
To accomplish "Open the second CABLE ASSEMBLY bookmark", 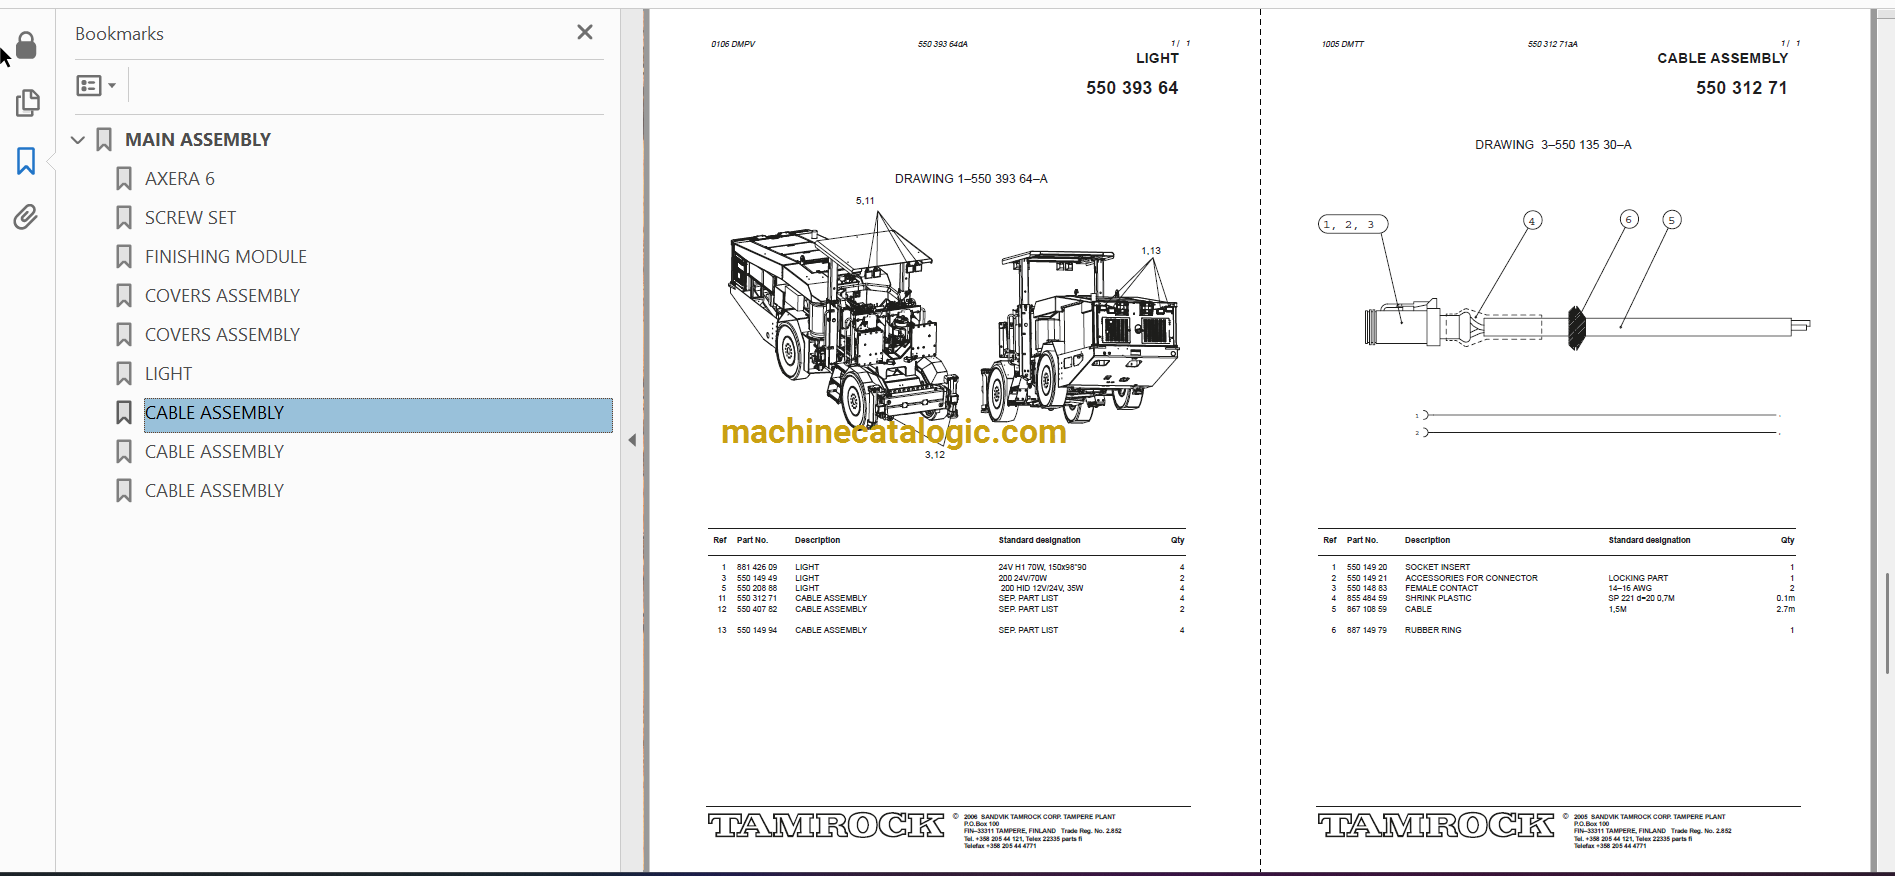I will point(214,452).
